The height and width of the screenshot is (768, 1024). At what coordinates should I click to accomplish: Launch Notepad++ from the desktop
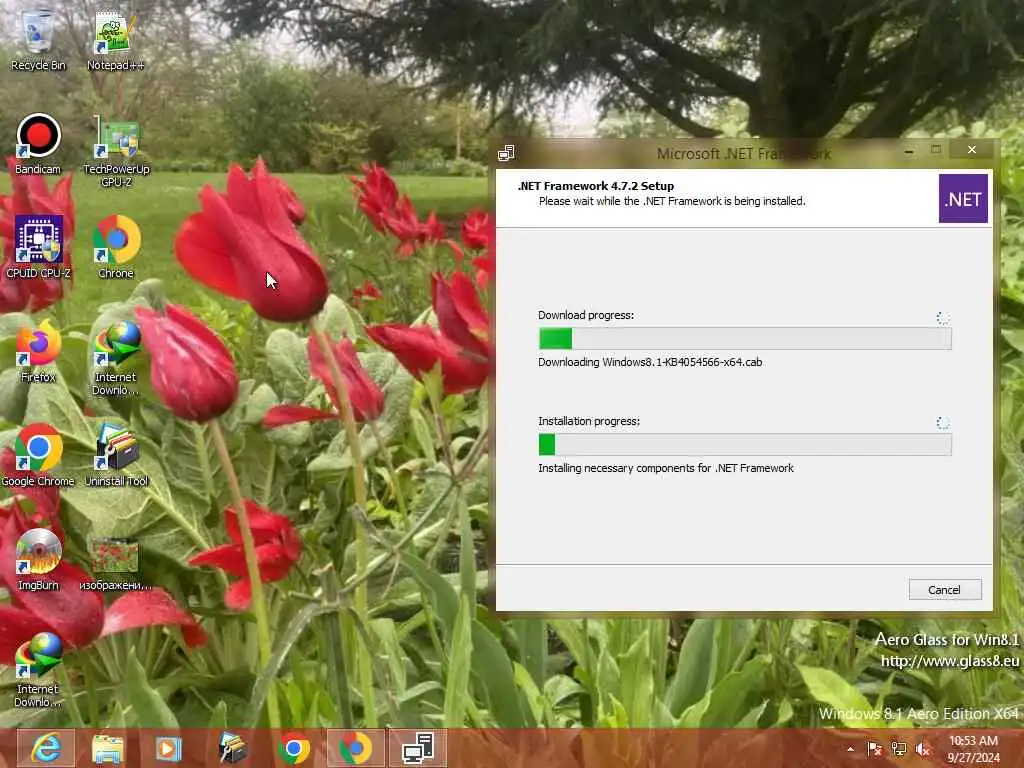(x=116, y=39)
